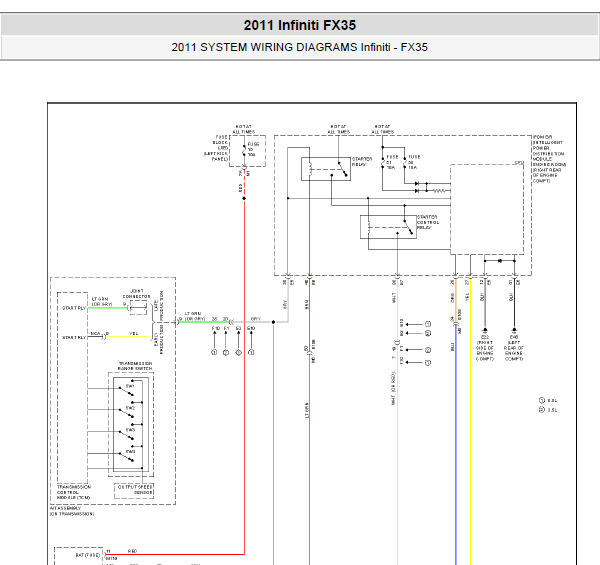The image size is (600, 565).
Task: Select the 'BAT (FUSE)' label at the bottom
Action: click(x=88, y=555)
